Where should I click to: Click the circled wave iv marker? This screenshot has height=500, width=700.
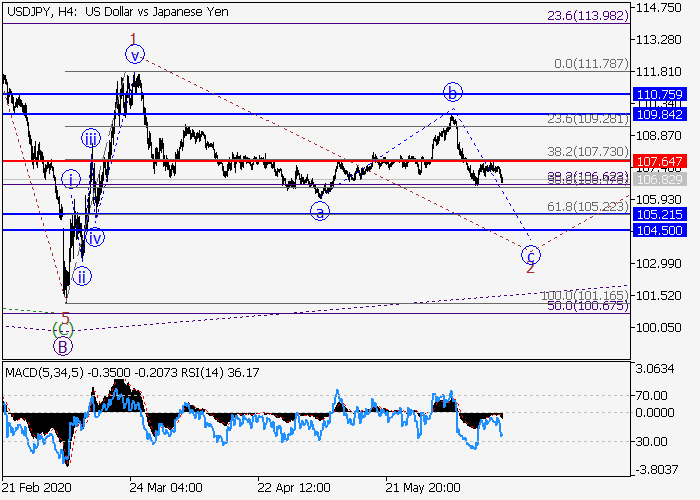[x=95, y=238]
